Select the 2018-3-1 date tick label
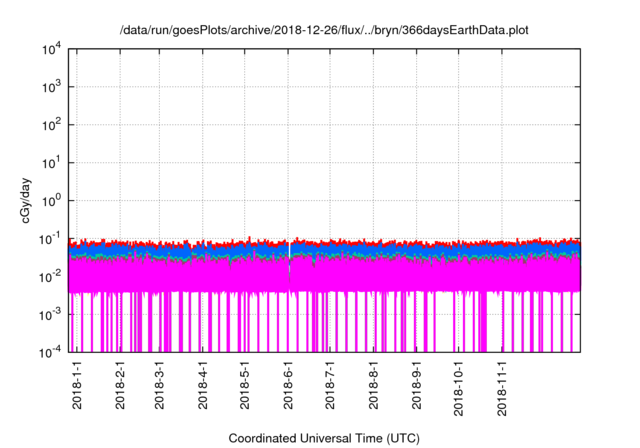 click(159, 386)
